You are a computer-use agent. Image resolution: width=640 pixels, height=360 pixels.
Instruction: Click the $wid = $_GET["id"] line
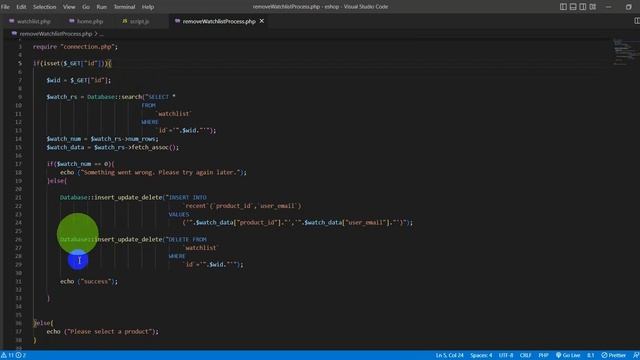click(x=78, y=80)
